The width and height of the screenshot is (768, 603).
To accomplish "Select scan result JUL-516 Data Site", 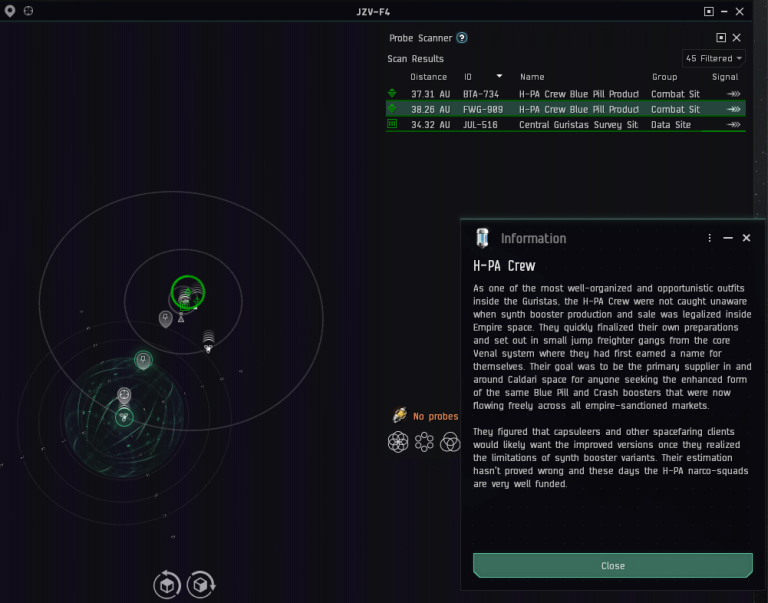I will point(566,124).
